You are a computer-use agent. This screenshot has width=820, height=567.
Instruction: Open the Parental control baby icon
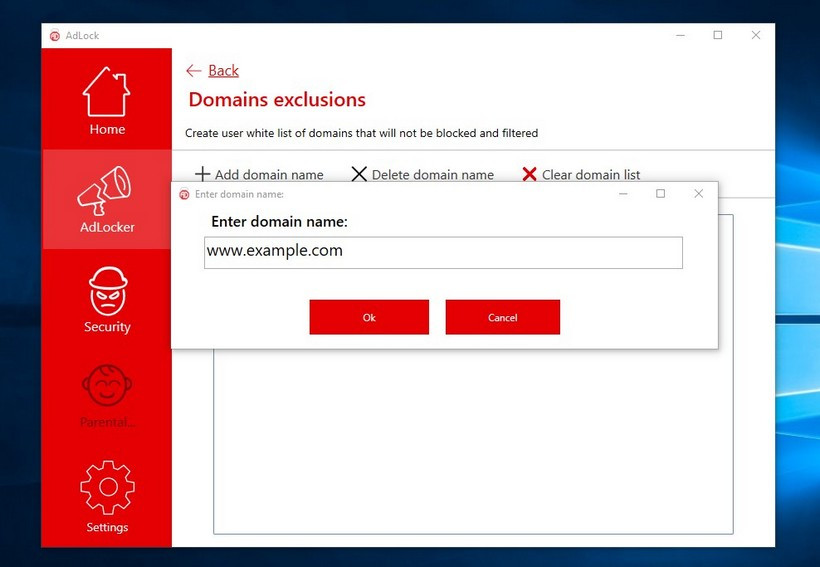tap(107, 385)
